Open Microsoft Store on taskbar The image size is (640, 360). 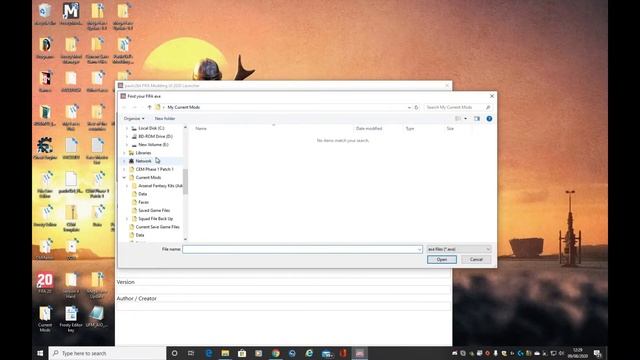242,353
